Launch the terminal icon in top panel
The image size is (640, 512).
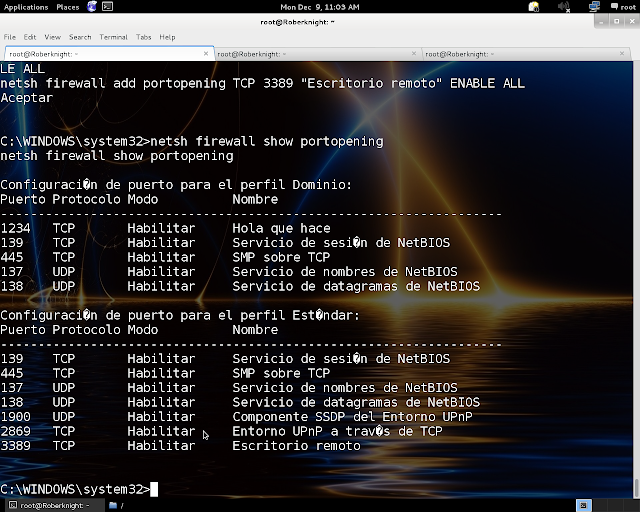point(107,7)
